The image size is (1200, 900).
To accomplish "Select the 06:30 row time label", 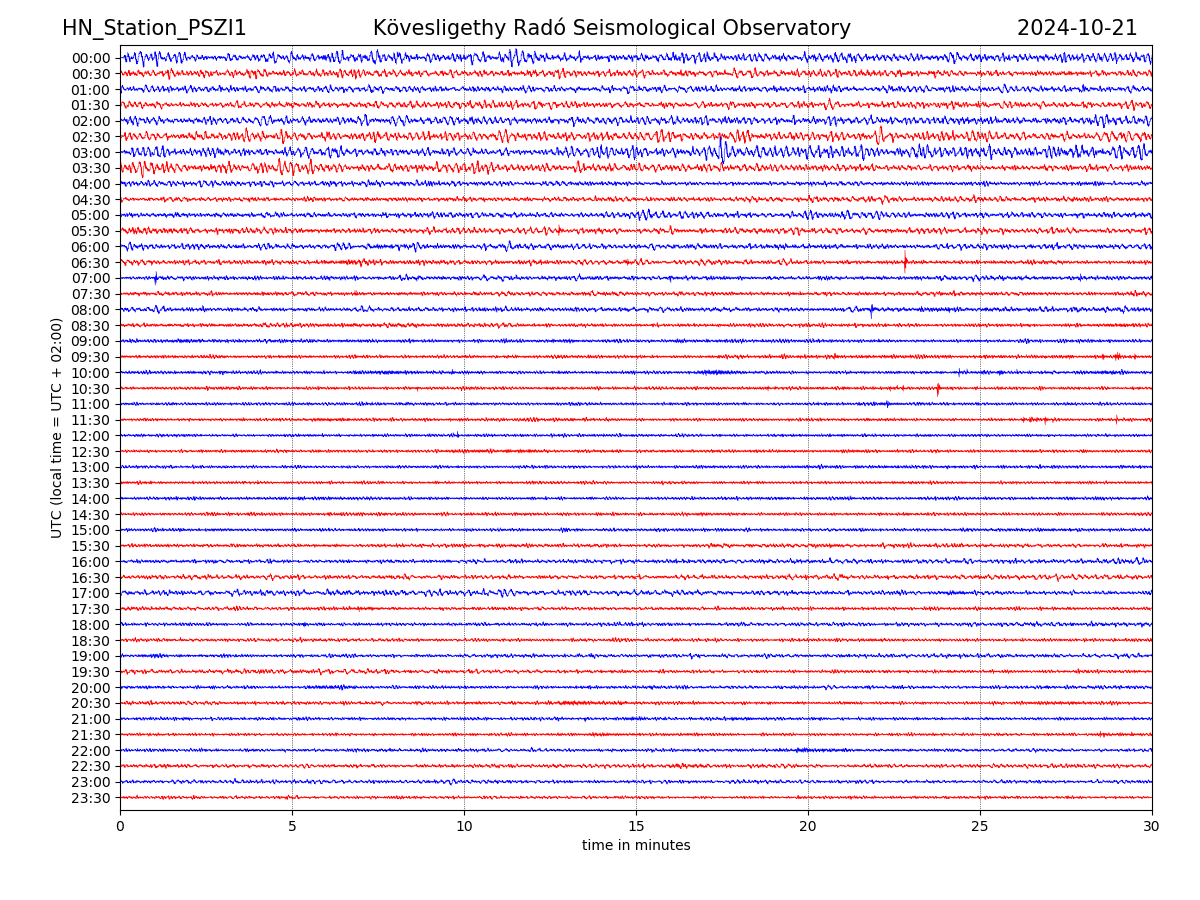I will (x=91, y=263).
